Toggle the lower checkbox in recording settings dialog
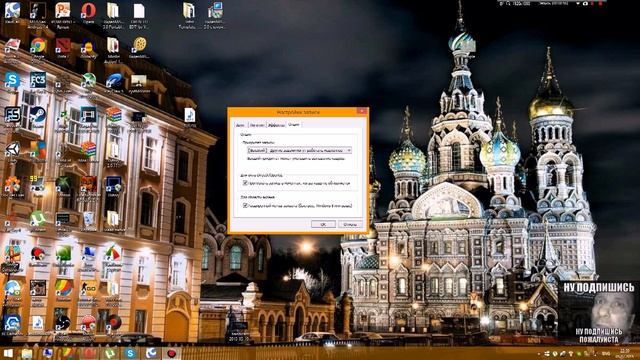 245,205
